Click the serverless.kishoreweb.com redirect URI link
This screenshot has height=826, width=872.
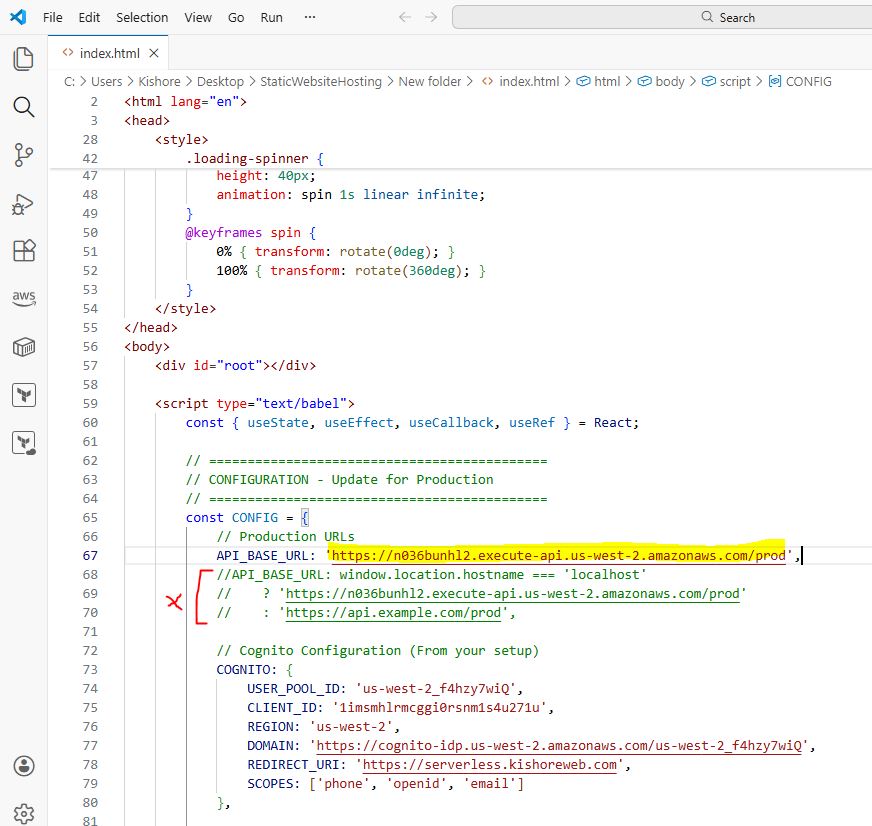[489, 765]
